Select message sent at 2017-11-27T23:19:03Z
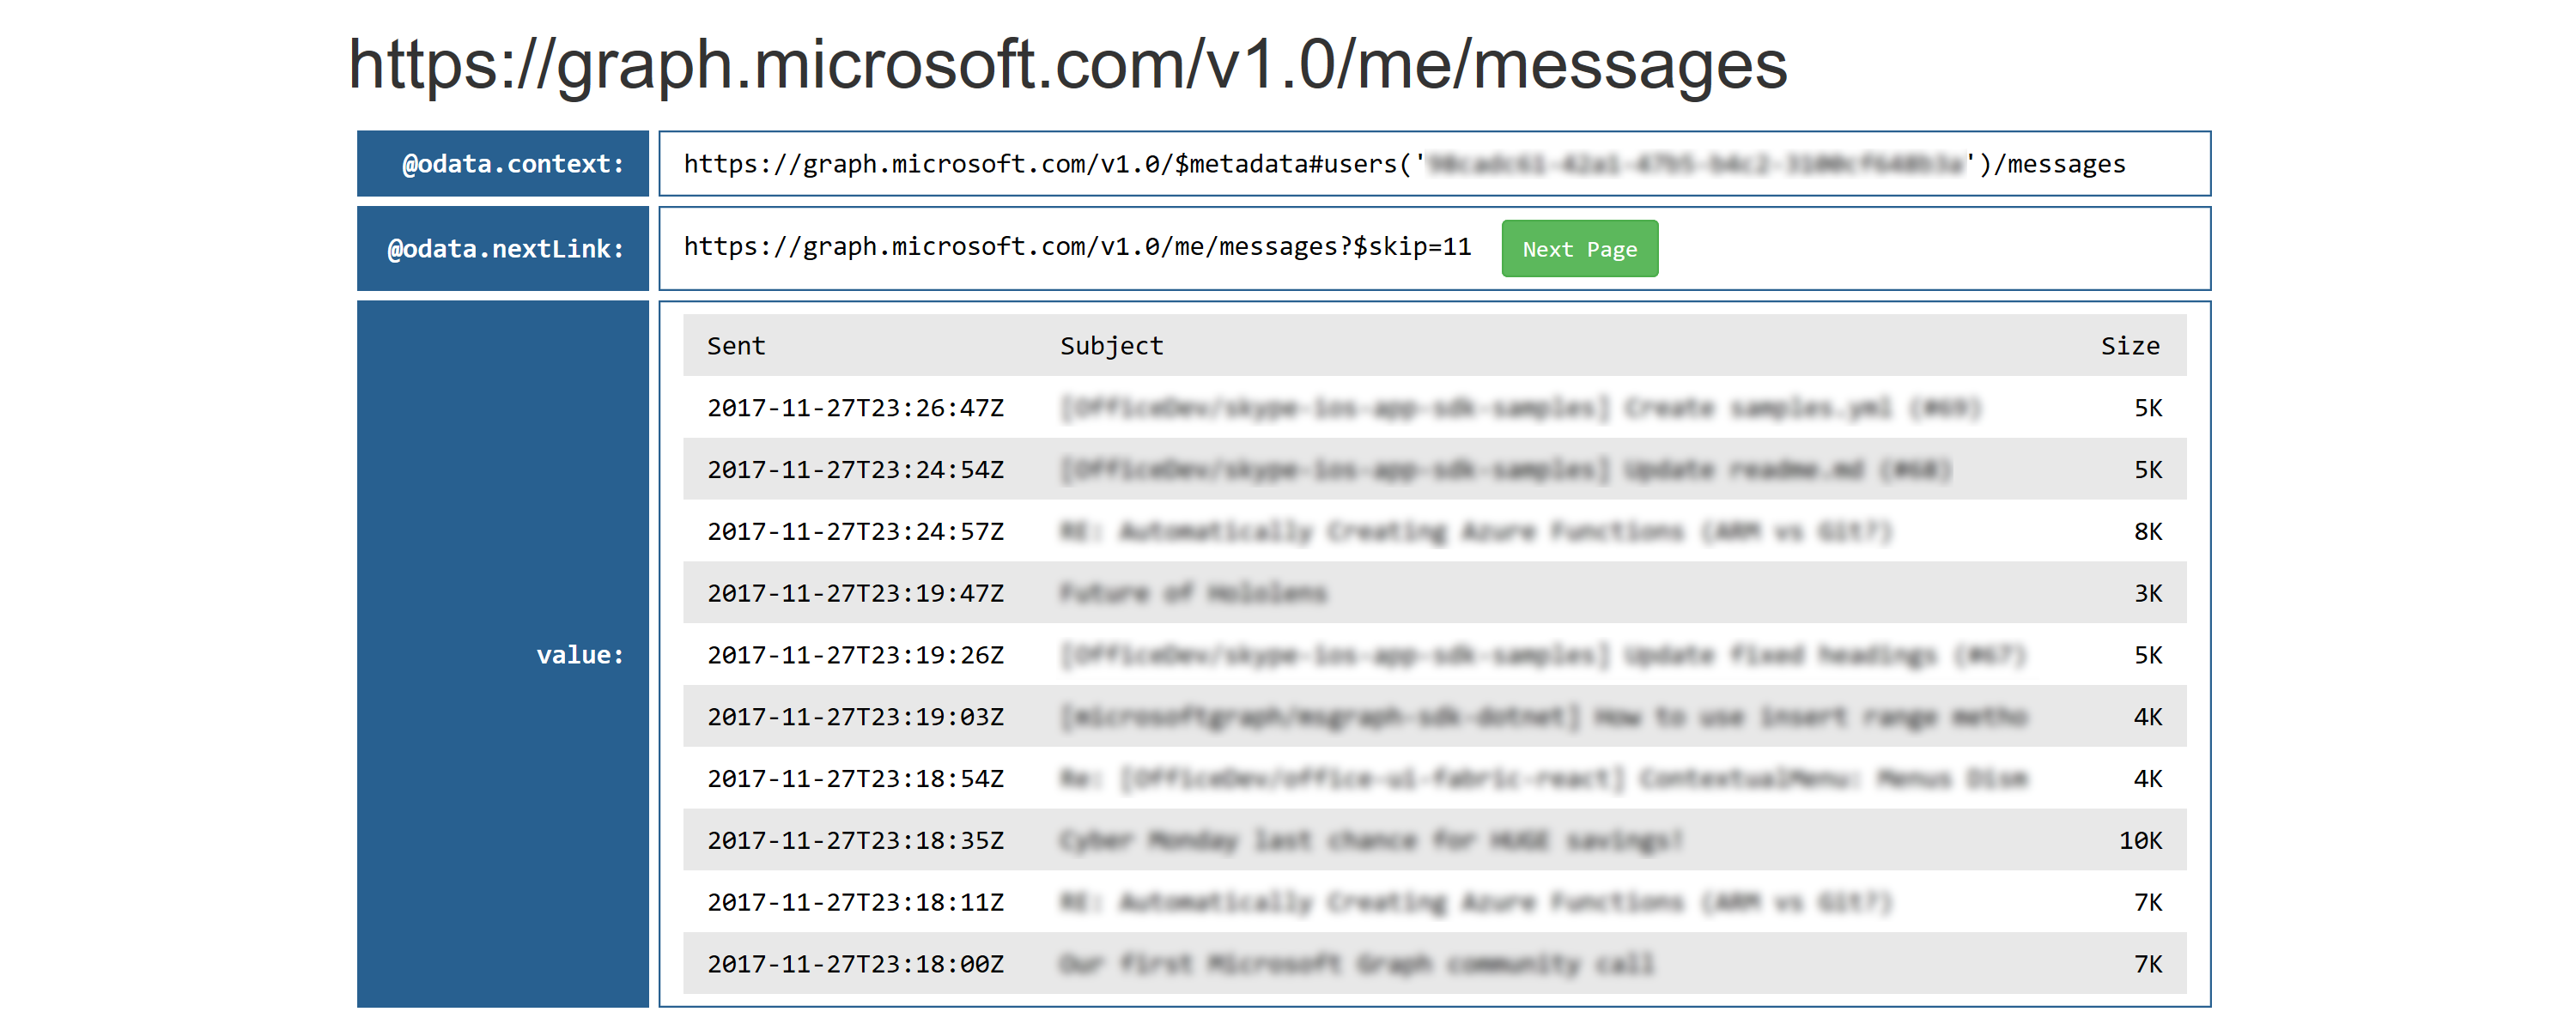The width and height of the screenshot is (2576, 1030). [855, 717]
